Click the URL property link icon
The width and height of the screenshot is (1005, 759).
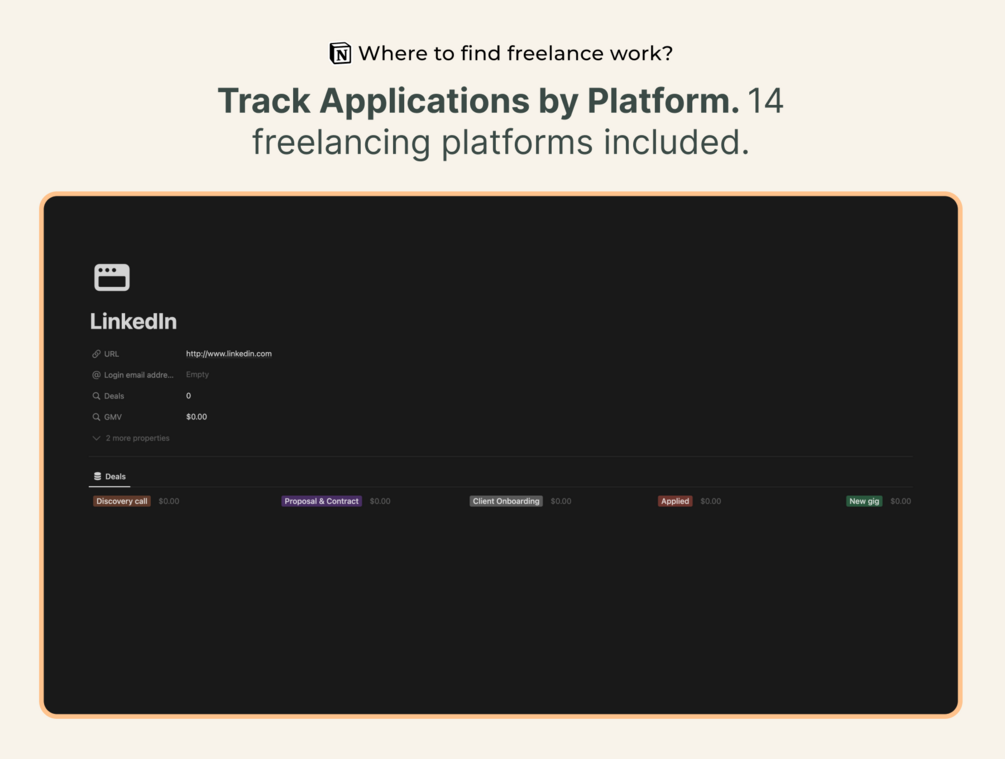(96, 354)
